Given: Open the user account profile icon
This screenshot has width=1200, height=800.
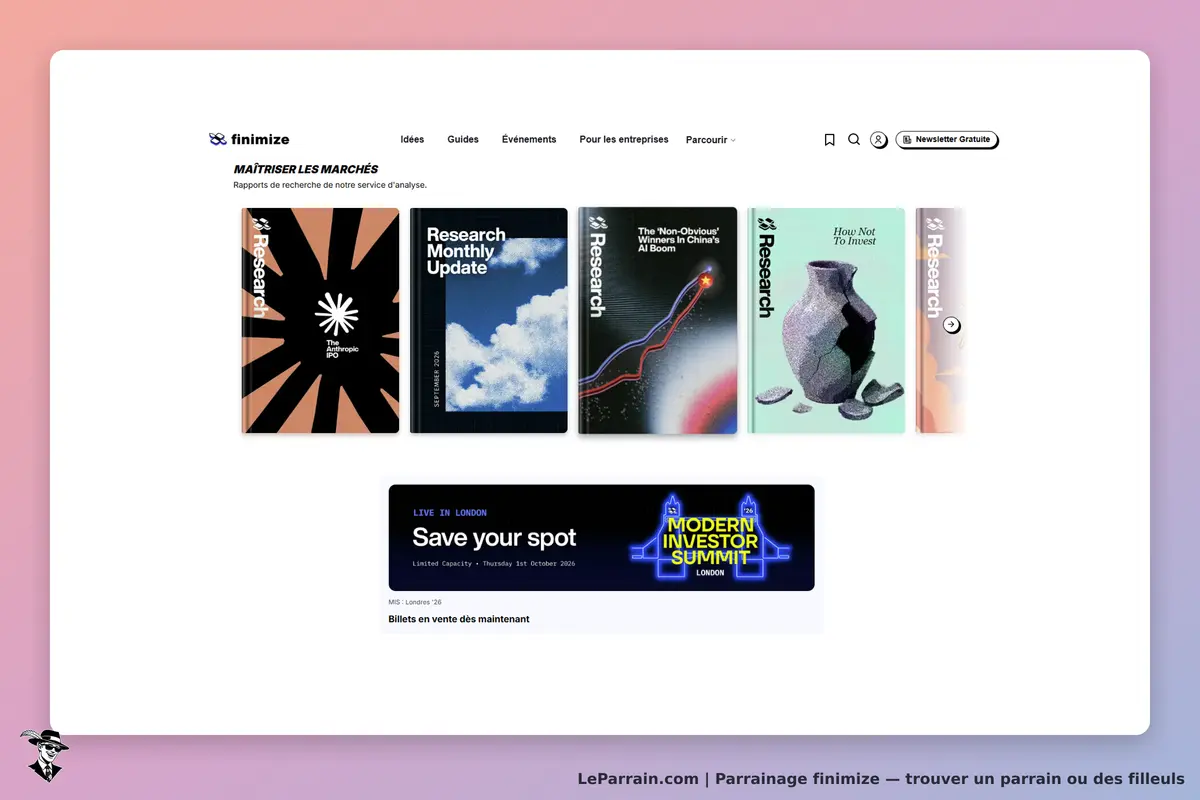Looking at the screenshot, I should click(x=878, y=140).
